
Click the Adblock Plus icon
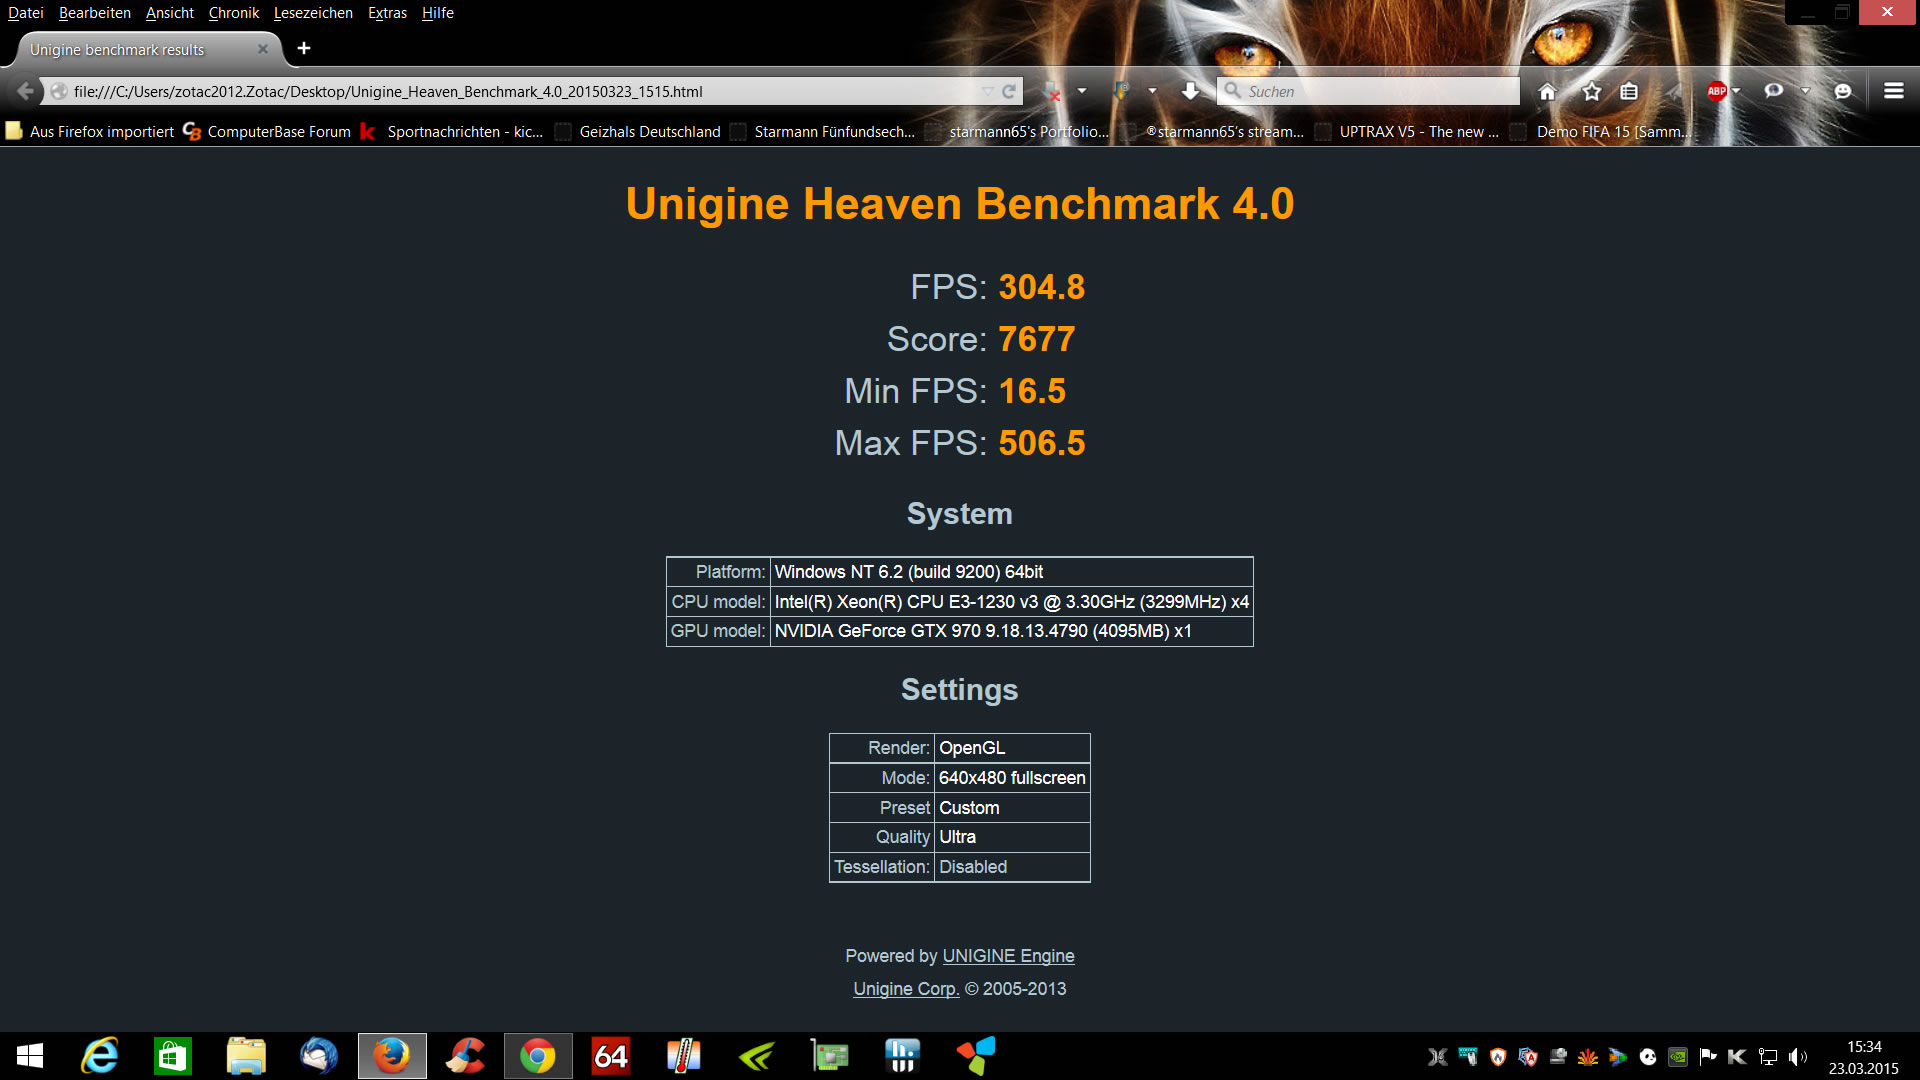[x=1716, y=91]
